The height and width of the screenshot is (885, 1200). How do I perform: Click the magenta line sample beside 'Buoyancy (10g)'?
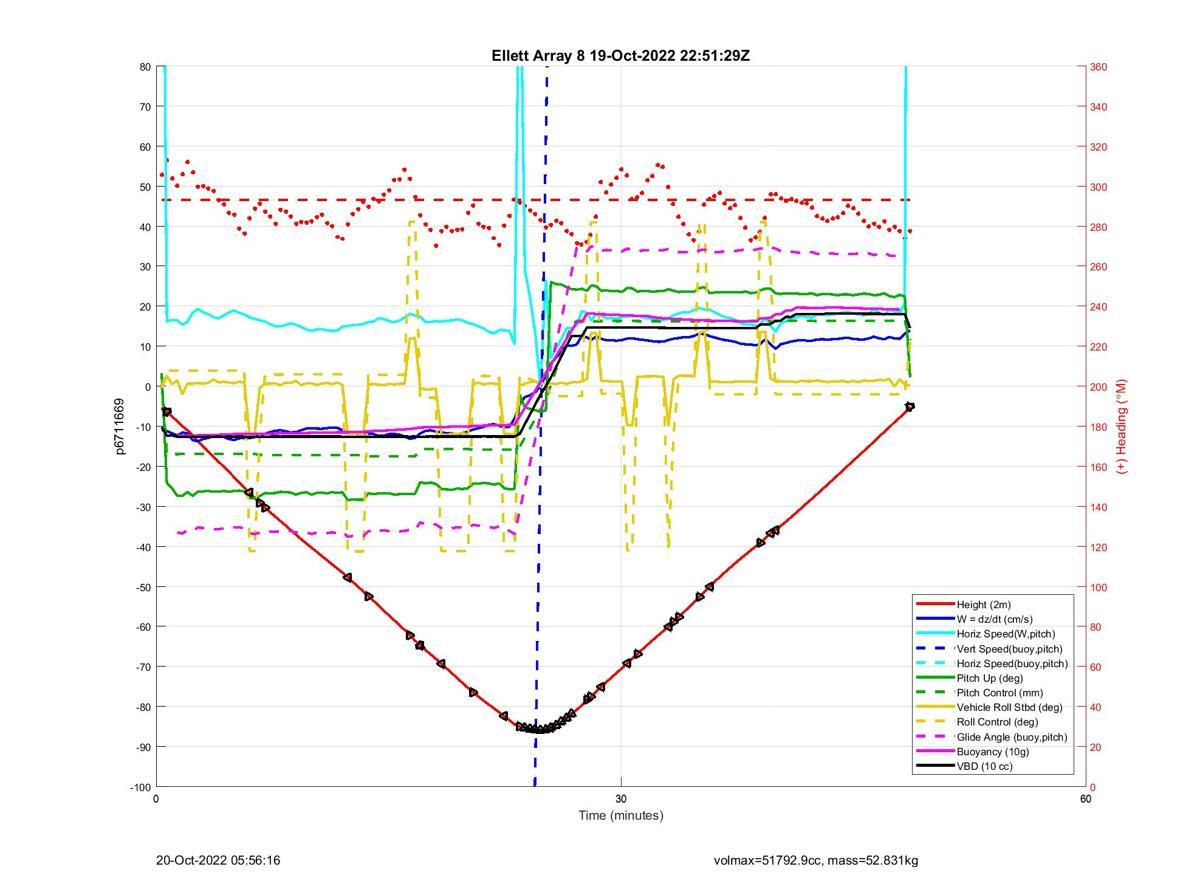pyautogui.click(x=934, y=751)
